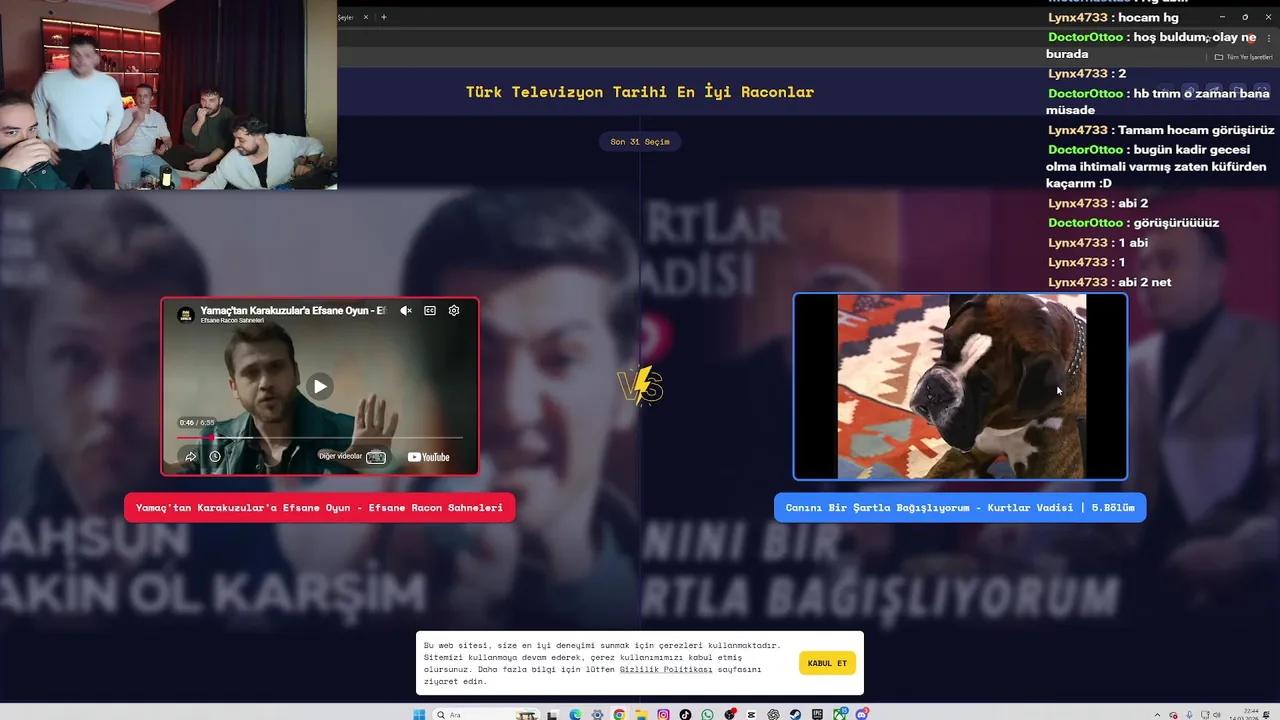Open Epic Games Launcher from the taskbar
The height and width of the screenshot is (720, 1280).
point(817,714)
